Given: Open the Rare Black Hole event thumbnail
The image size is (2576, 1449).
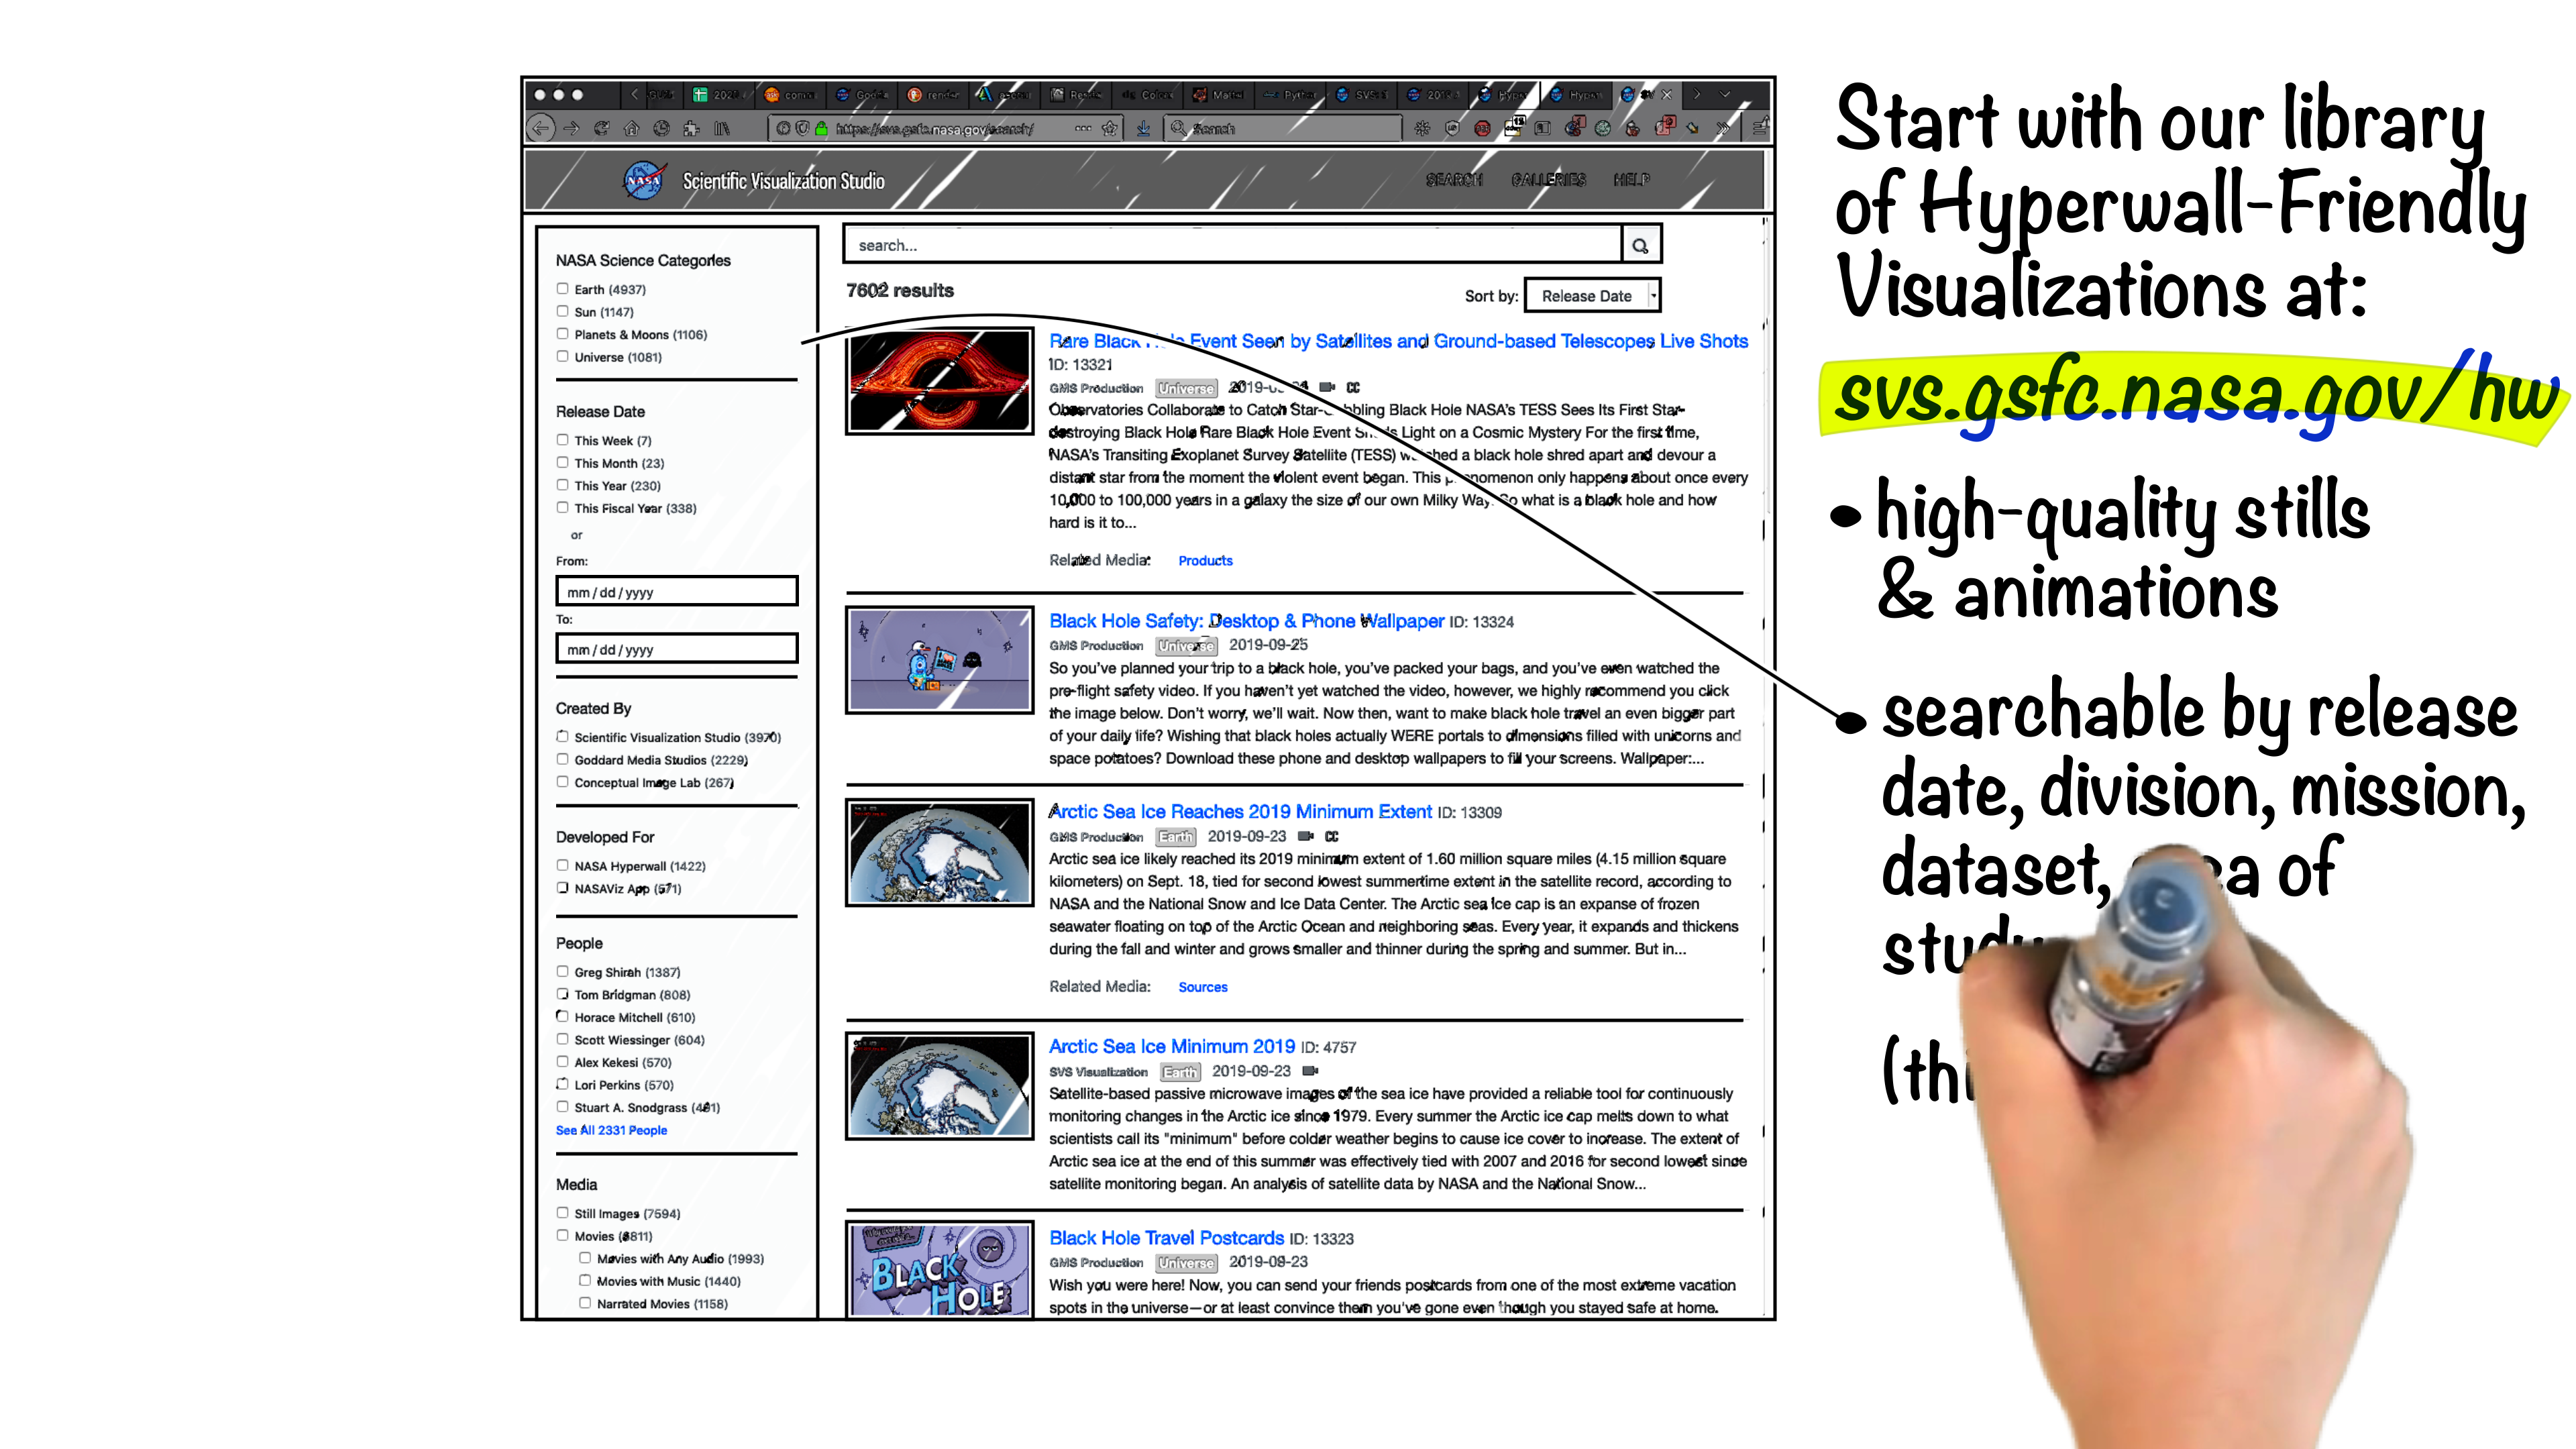Looking at the screenshot, I should point(939,381).
